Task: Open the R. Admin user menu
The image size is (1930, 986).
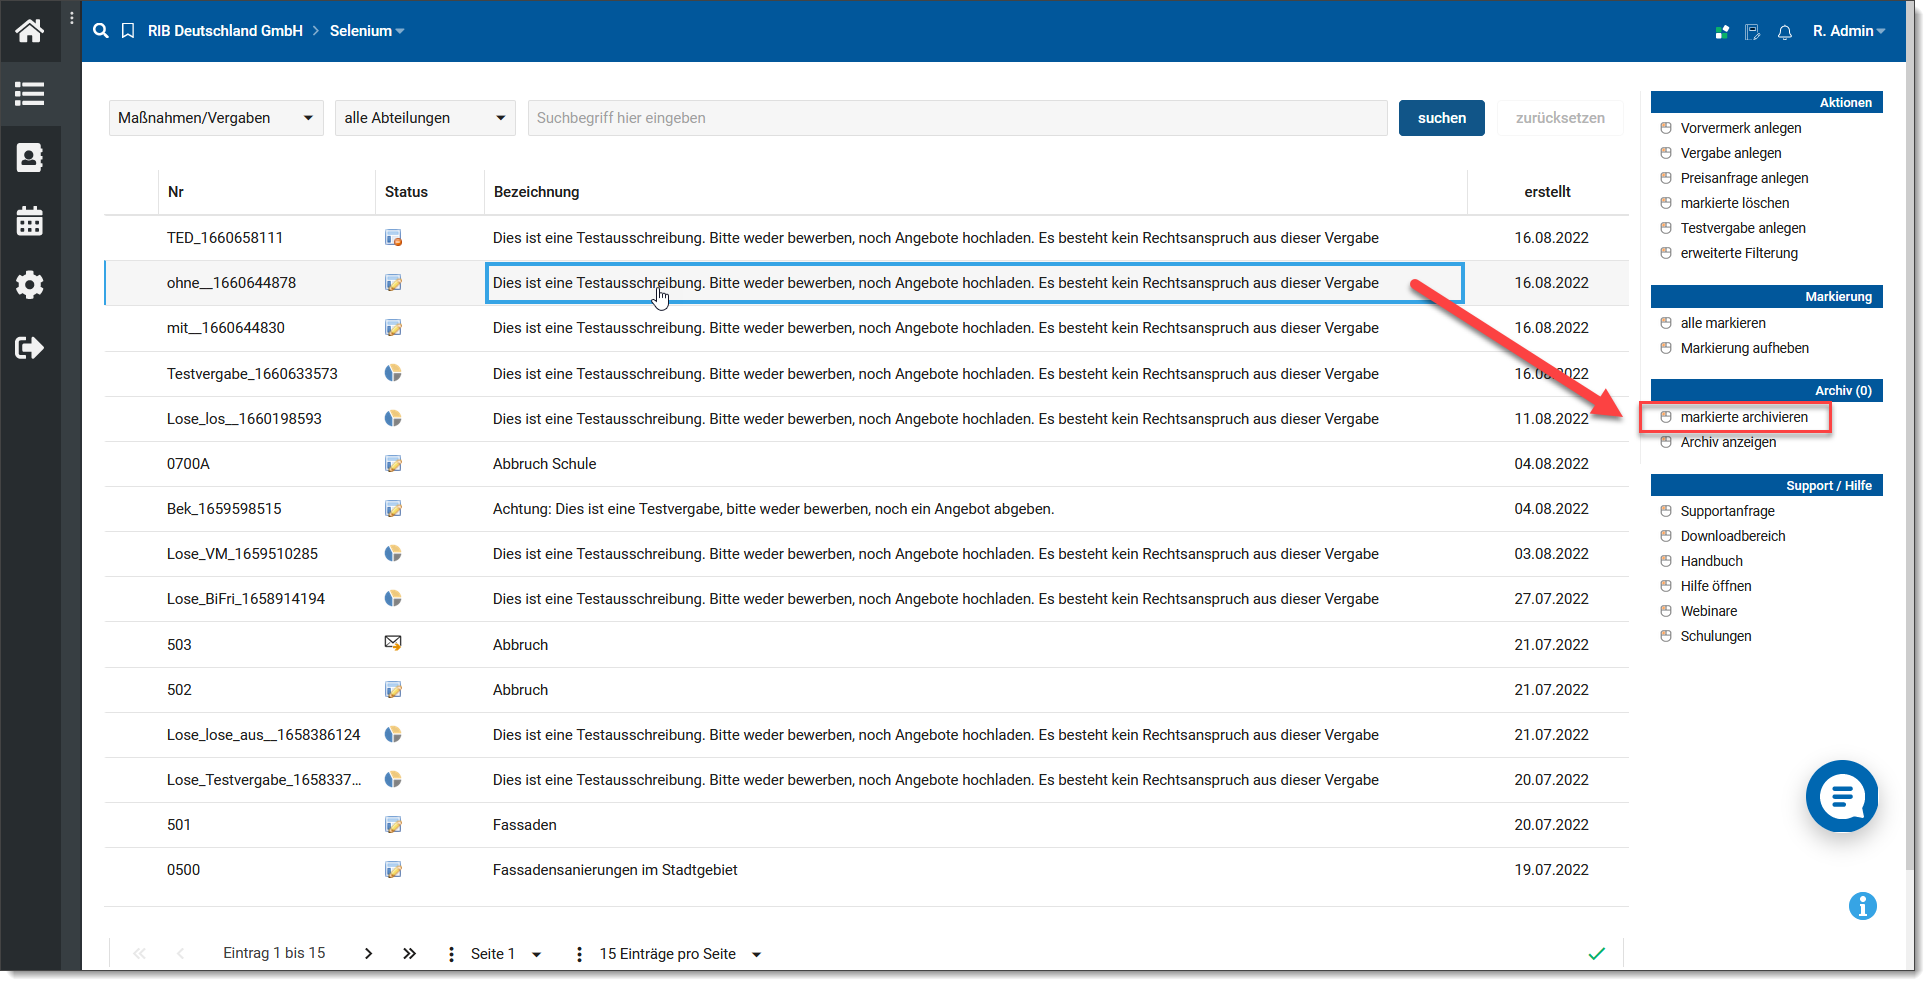Action: click(1848, 31)
